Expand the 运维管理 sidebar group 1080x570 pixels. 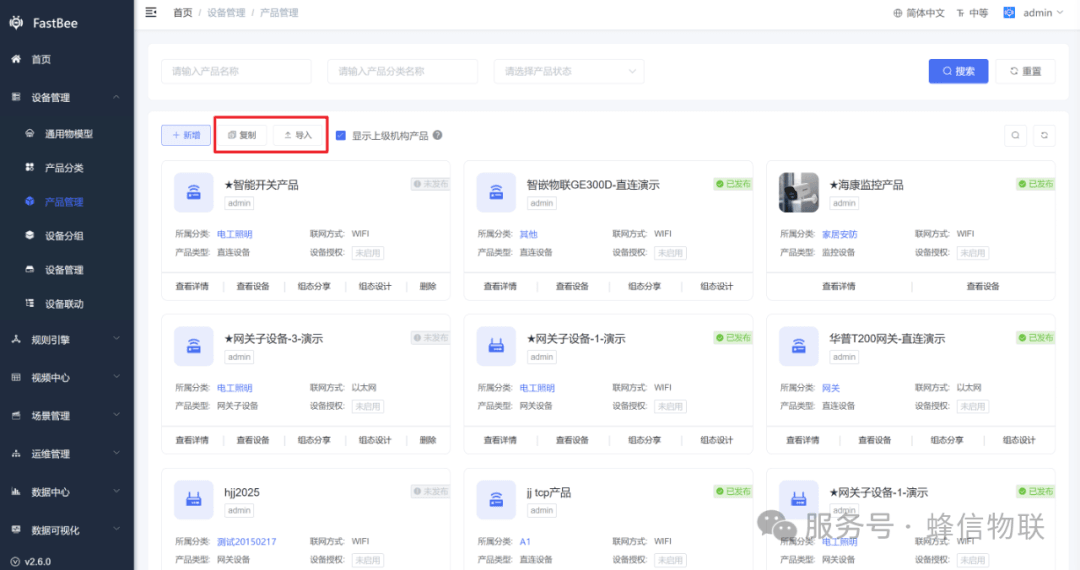click(x=67, y=454)
